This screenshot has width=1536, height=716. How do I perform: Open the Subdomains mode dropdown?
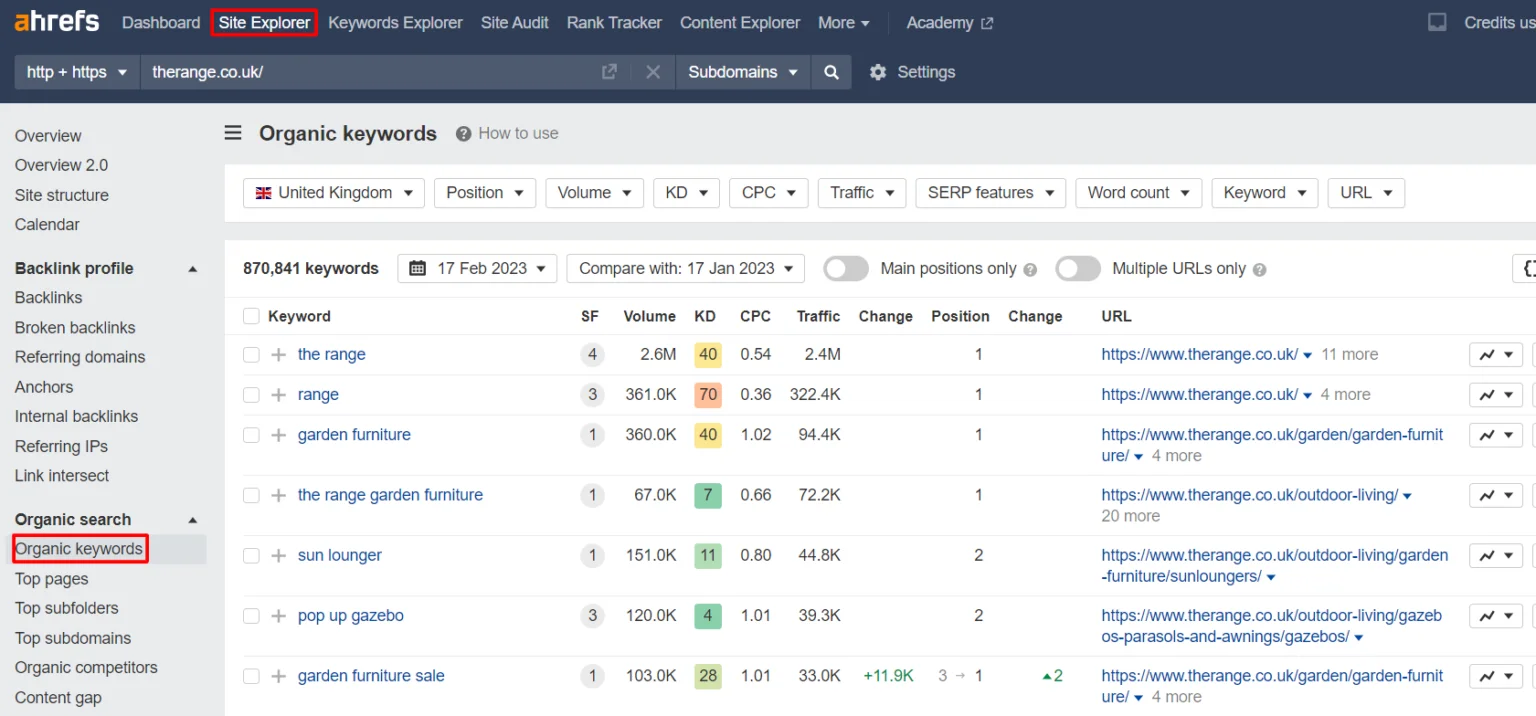743,72
